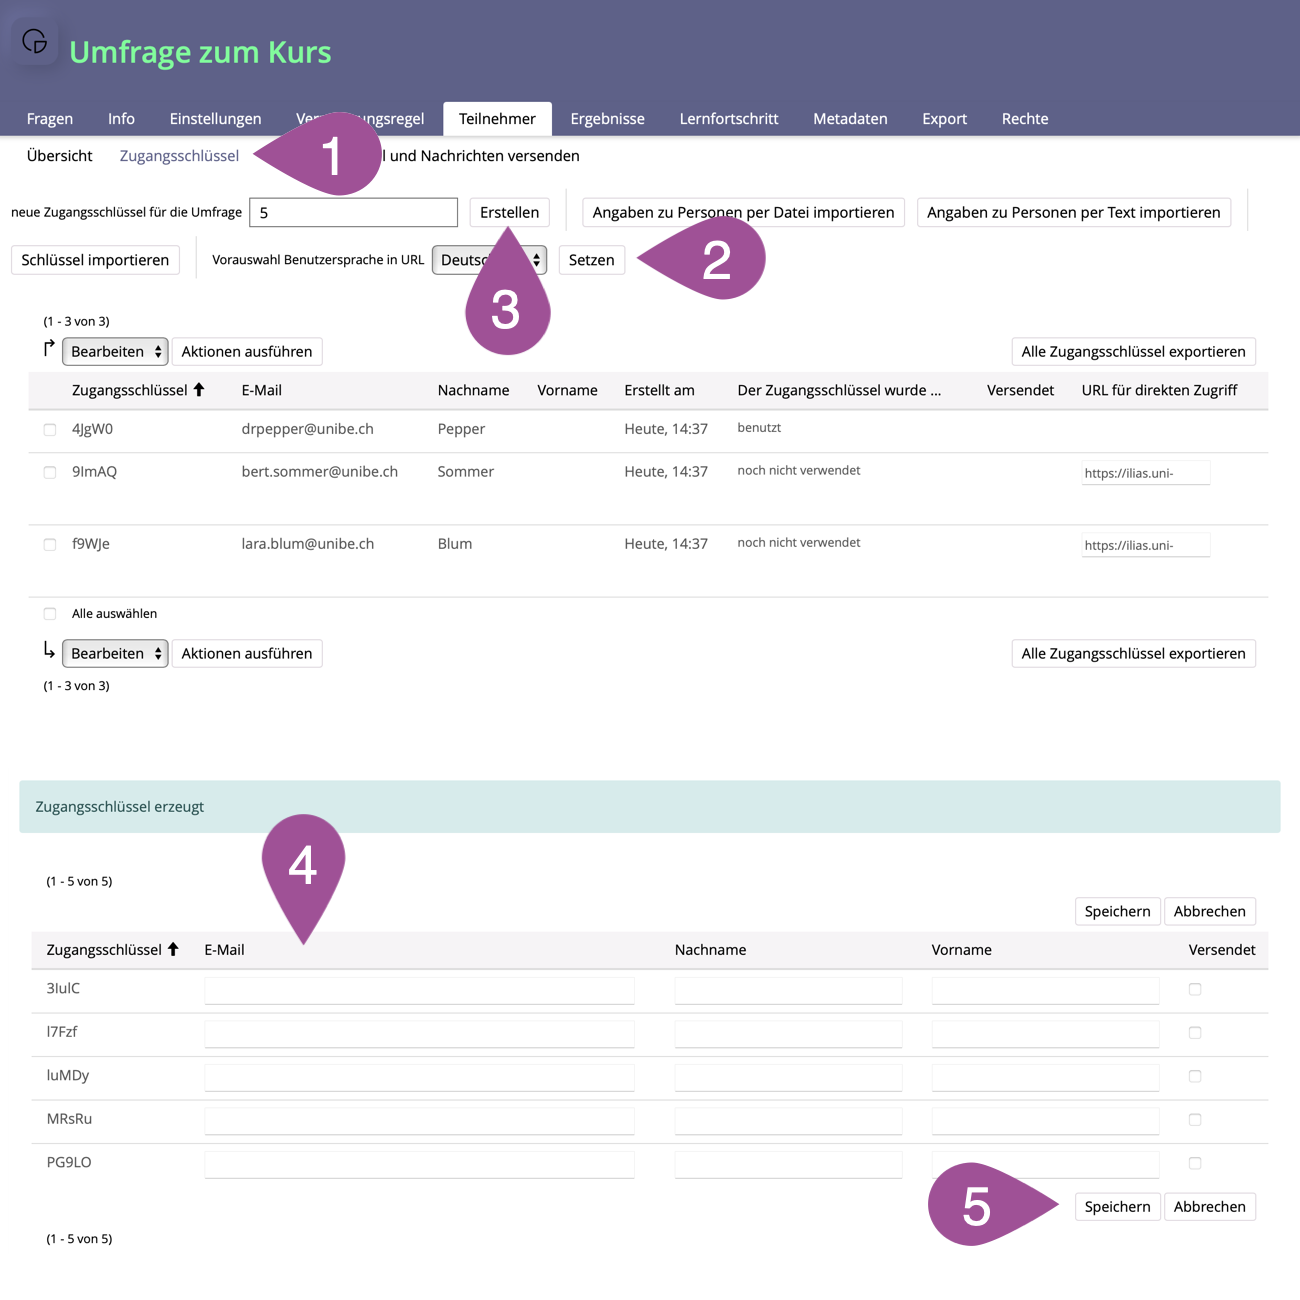This screenshot has height=1300, width=1300.
Task: Check the Versendet box for key 3IulC
Action: click(1195, 989)
